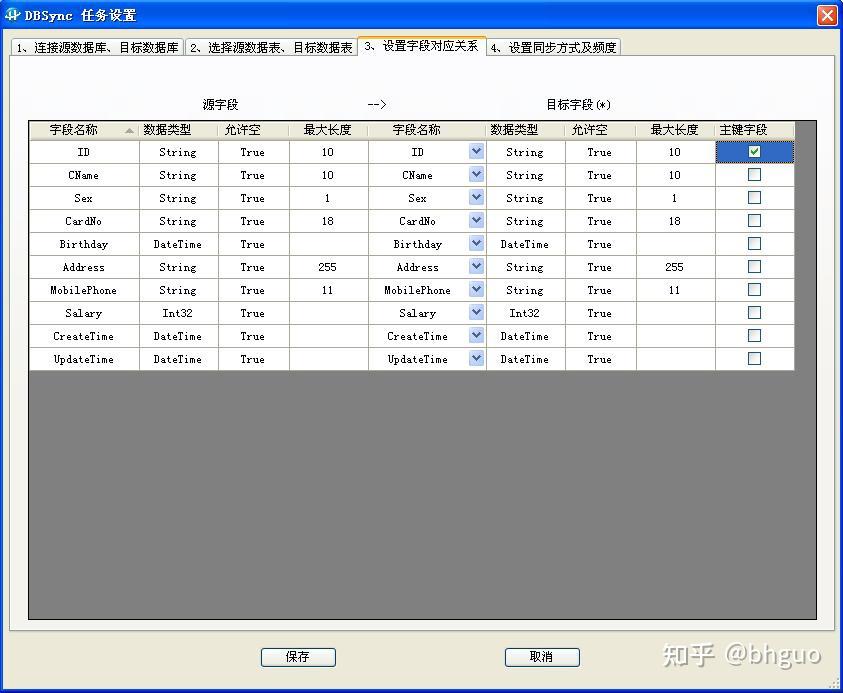The image size is (843, 693).
Task: Open the Birthday target field dropdown
Action: coord(474,244)
